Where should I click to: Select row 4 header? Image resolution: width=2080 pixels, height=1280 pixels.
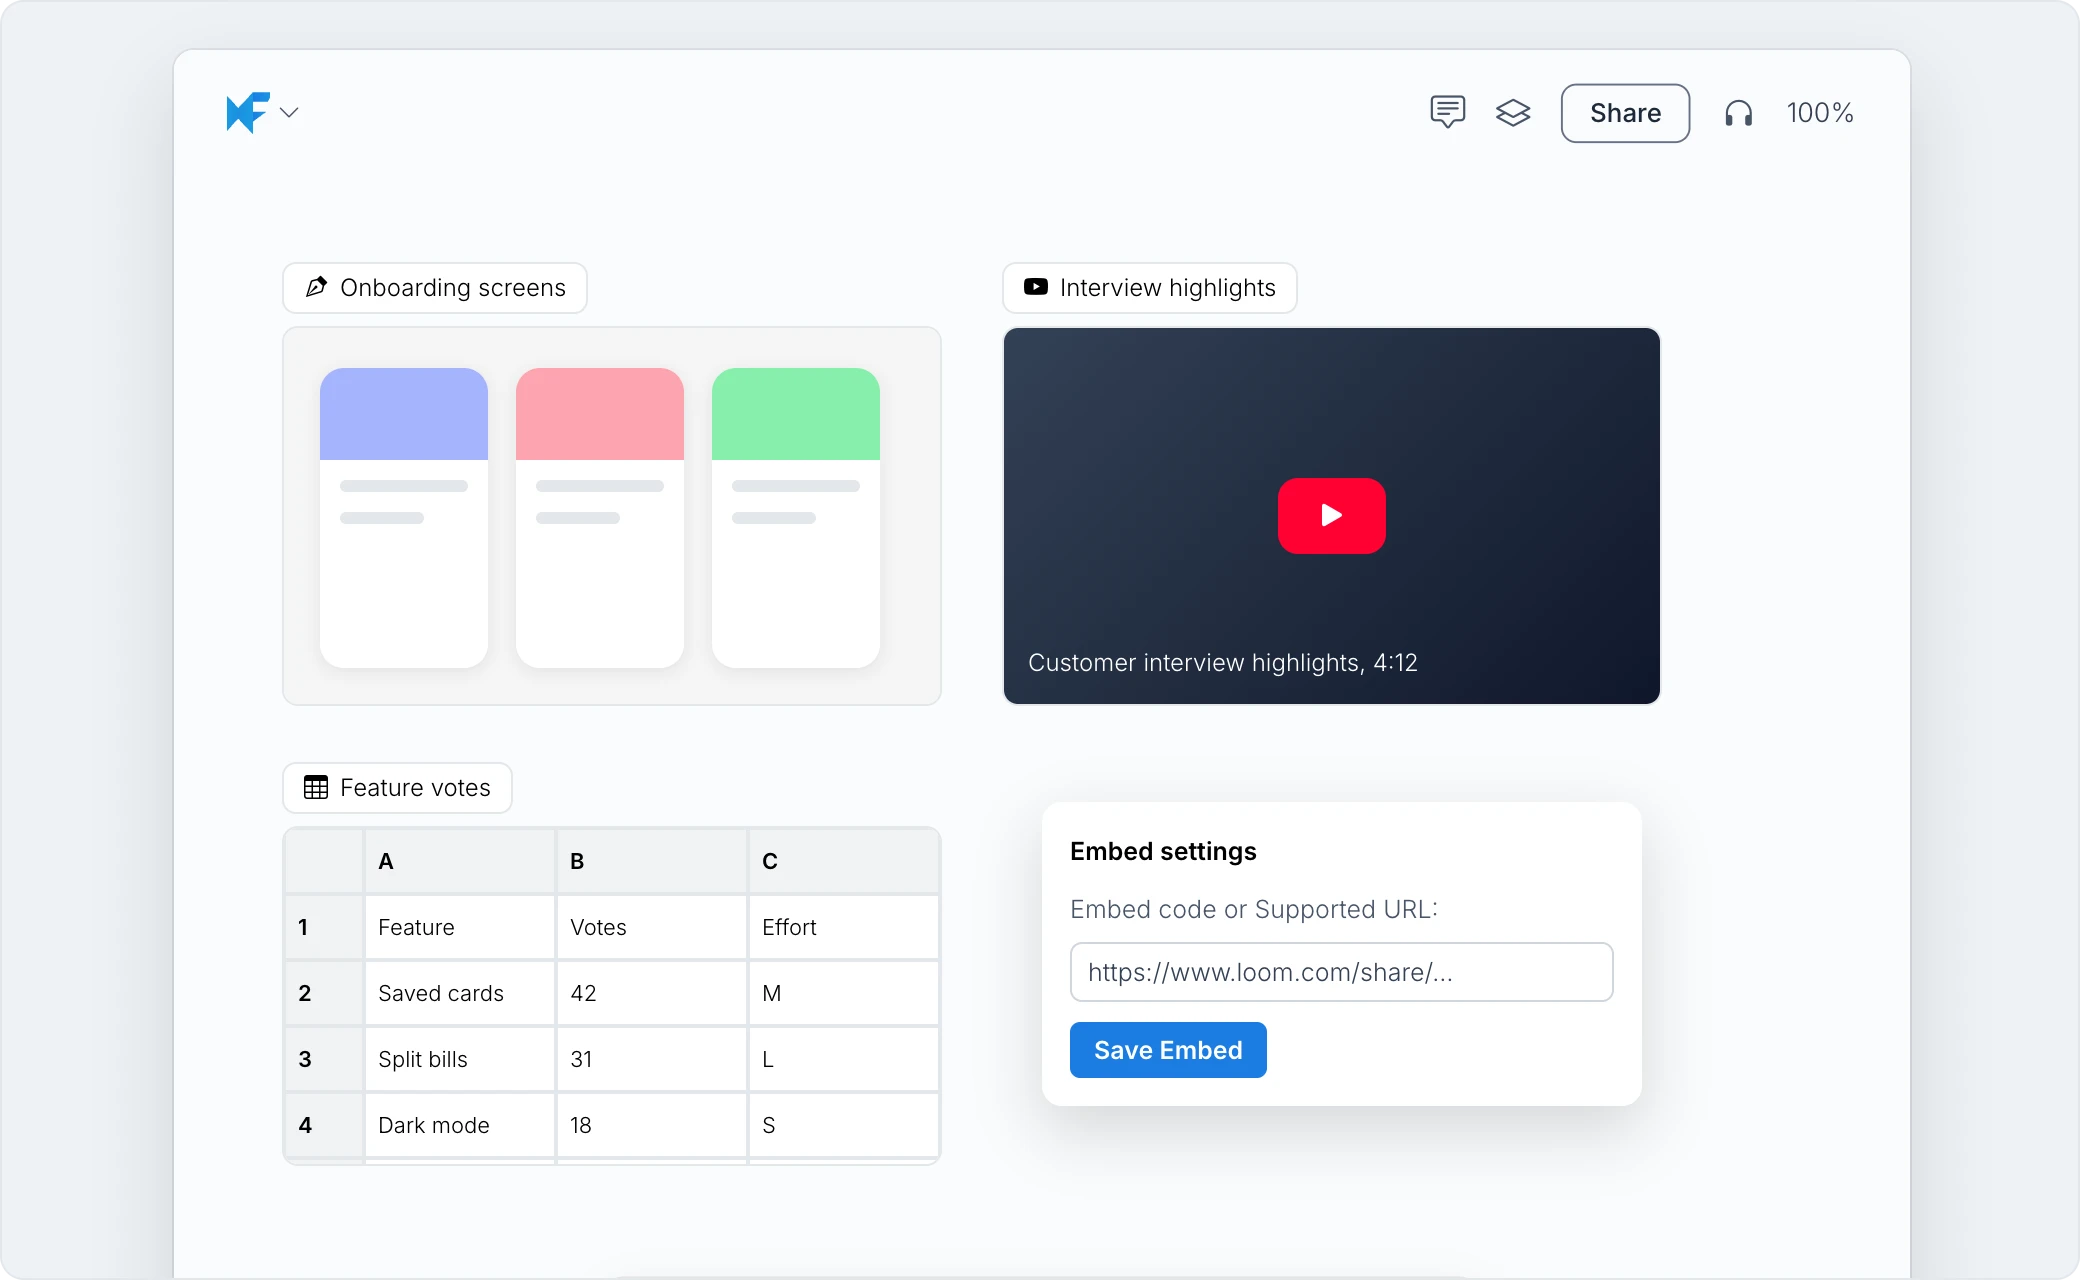[324, 1125]
